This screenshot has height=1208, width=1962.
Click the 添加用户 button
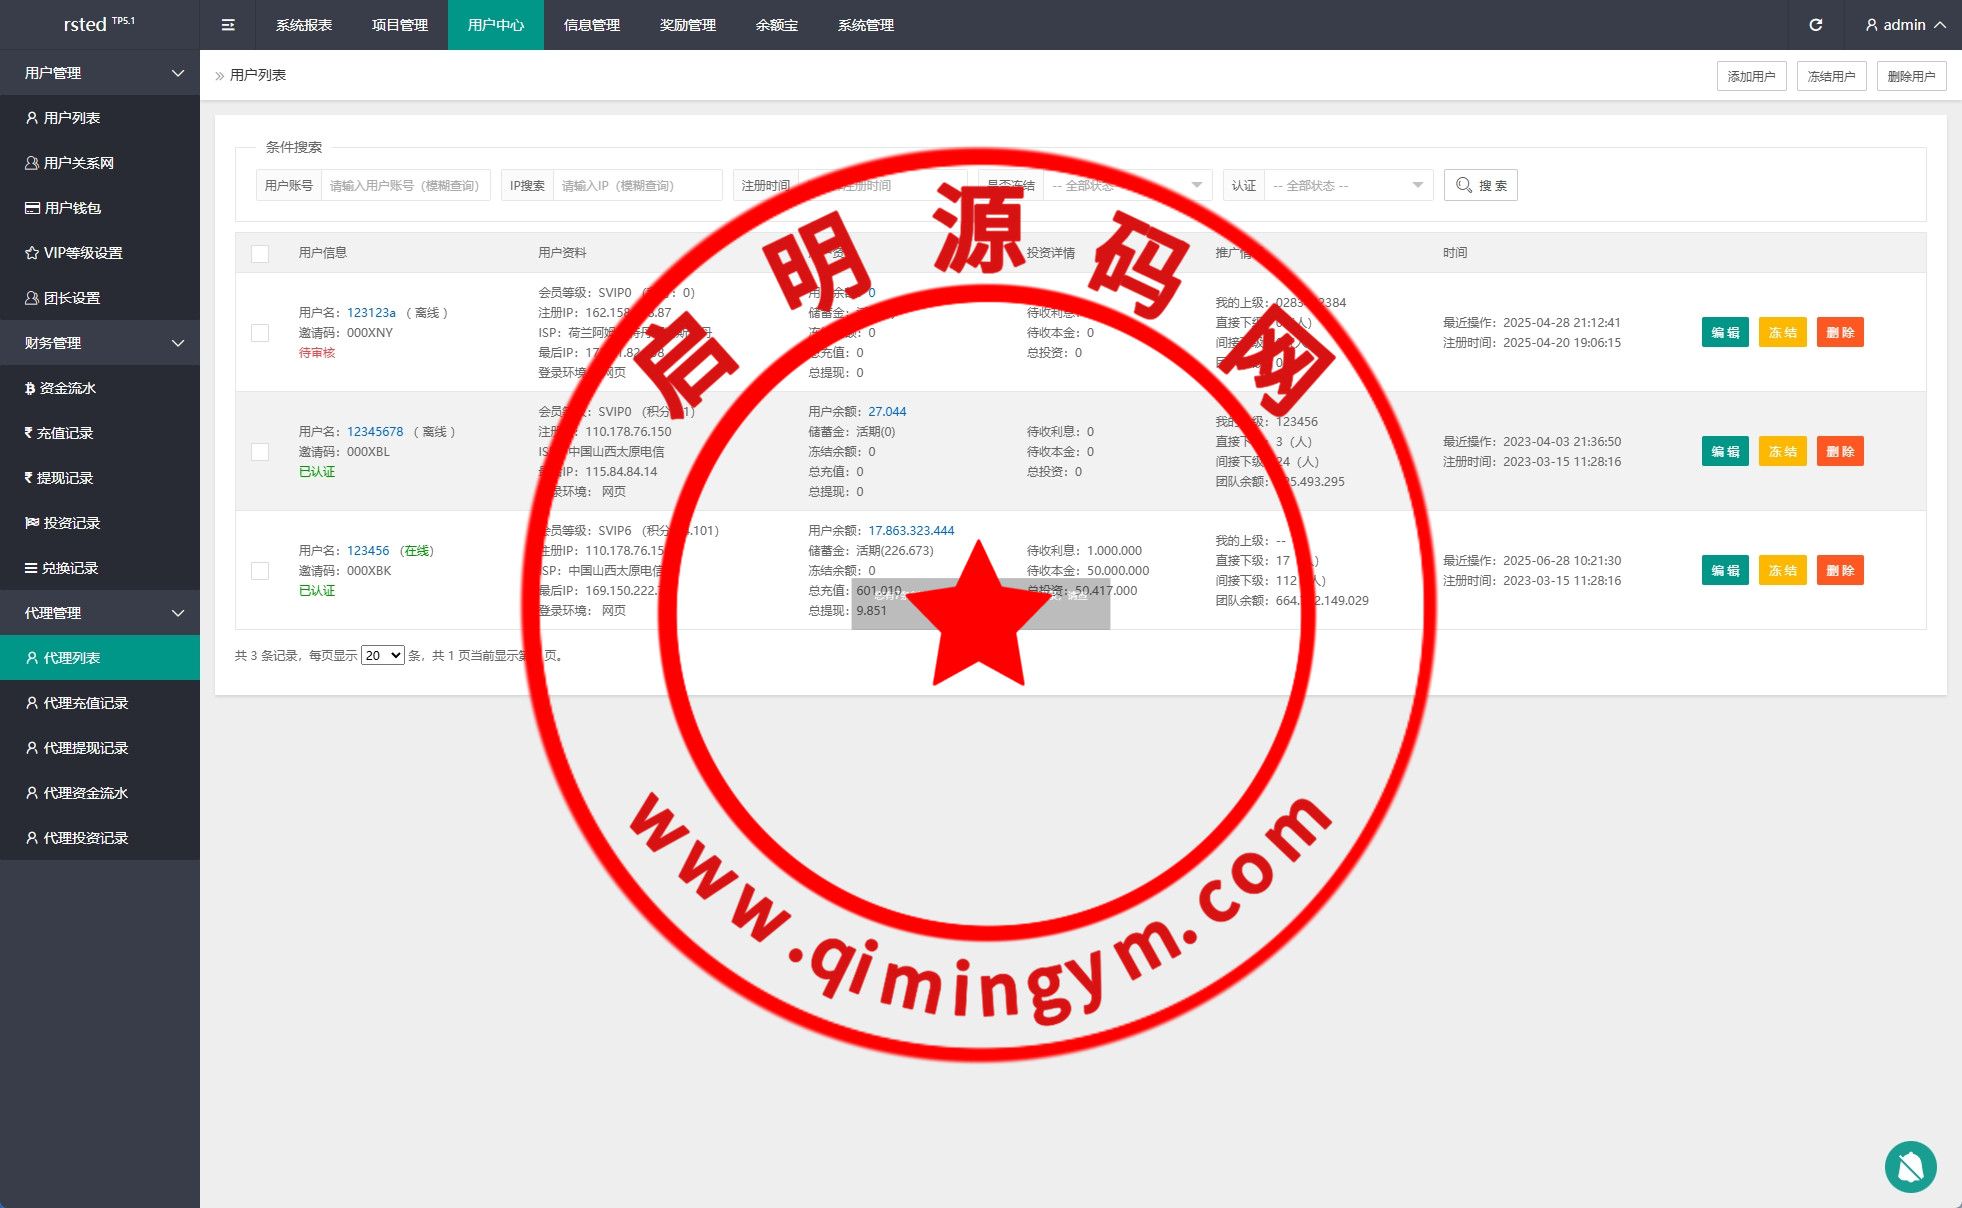click(x=1751, y=76)
